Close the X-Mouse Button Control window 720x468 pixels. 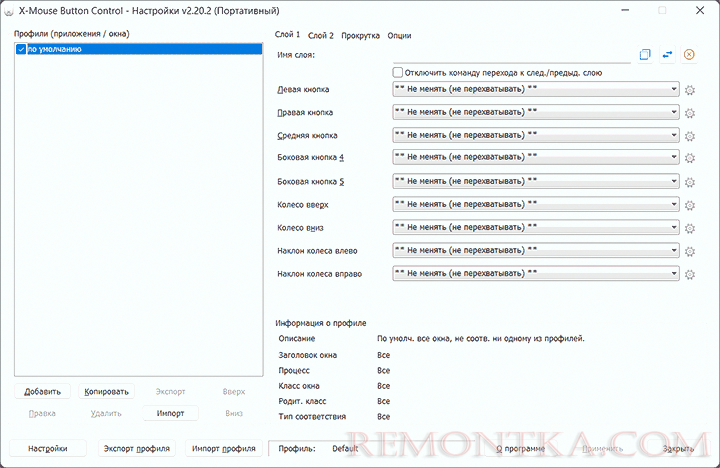point(700,10)
